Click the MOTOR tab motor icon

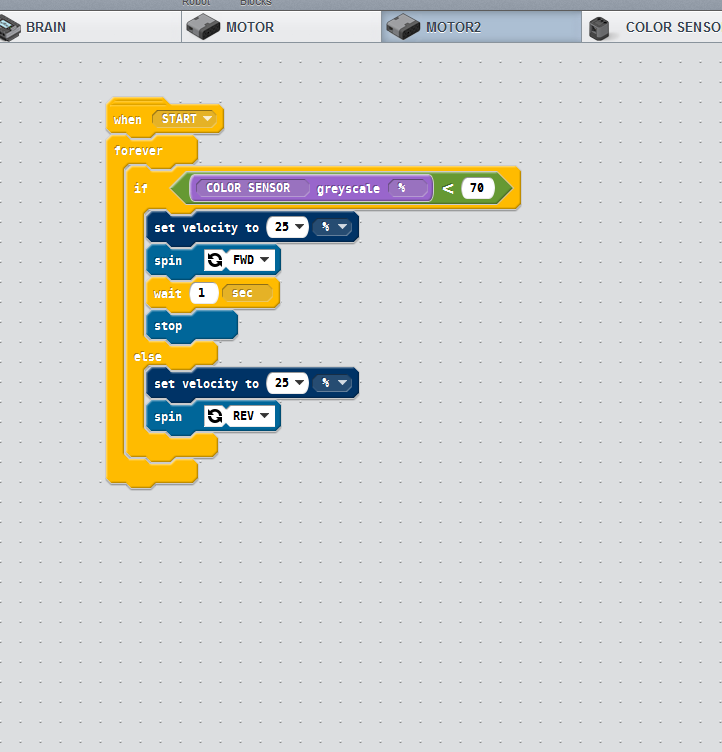coord(203,27)
